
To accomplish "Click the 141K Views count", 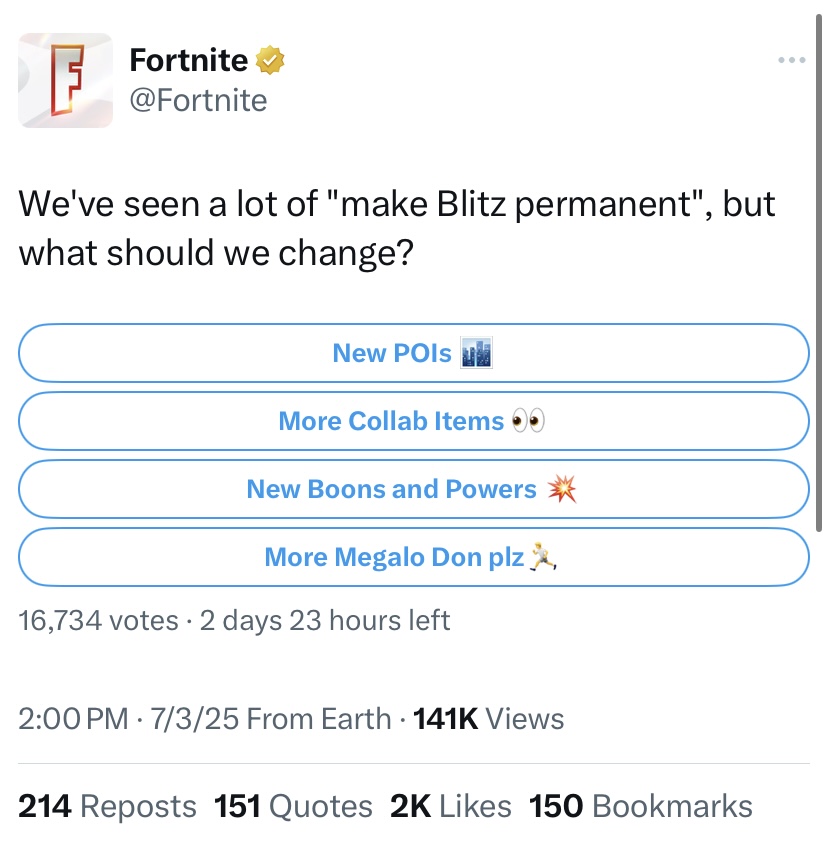I will click(x=488, y=718).
